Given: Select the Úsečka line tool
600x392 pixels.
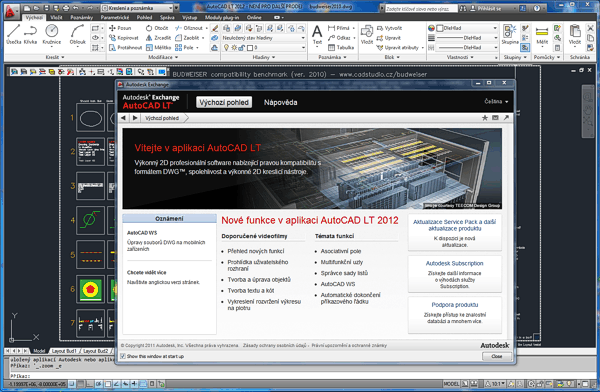Looking at the screenshot, I should click(x=13, y=34).
